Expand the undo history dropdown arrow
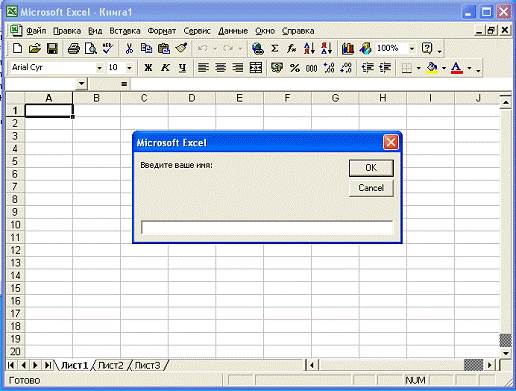 coord(215,49)
